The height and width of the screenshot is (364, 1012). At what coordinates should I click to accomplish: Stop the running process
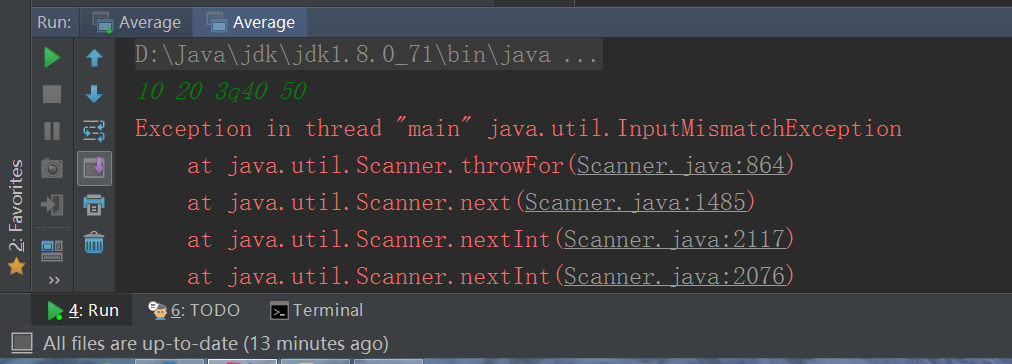(52, 95)
